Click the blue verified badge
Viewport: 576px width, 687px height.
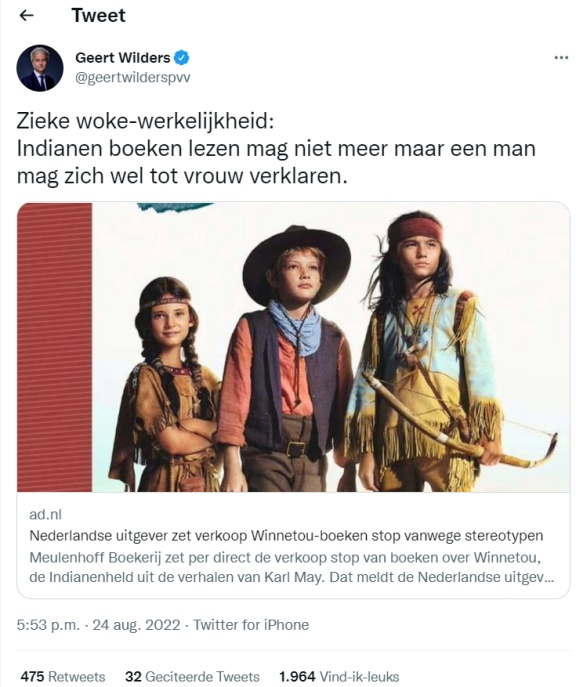pos(182,57)
